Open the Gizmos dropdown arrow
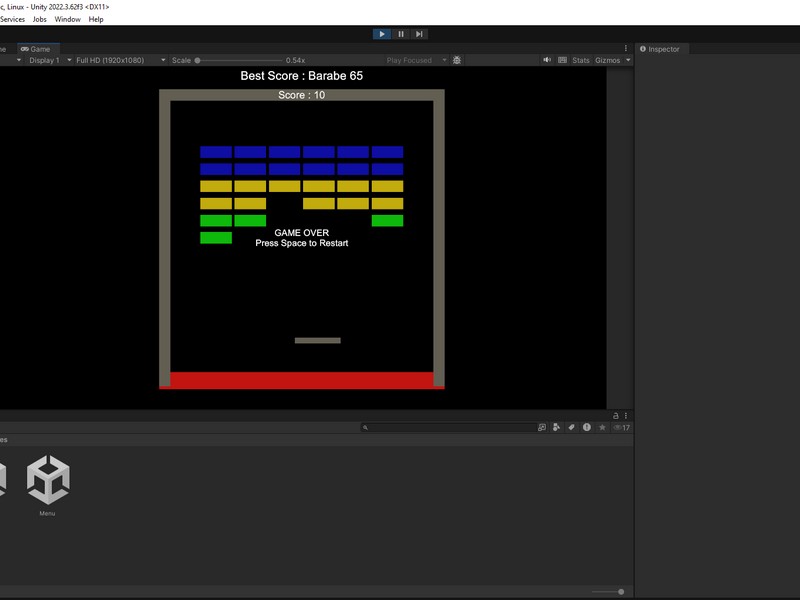 coord(628,60)
